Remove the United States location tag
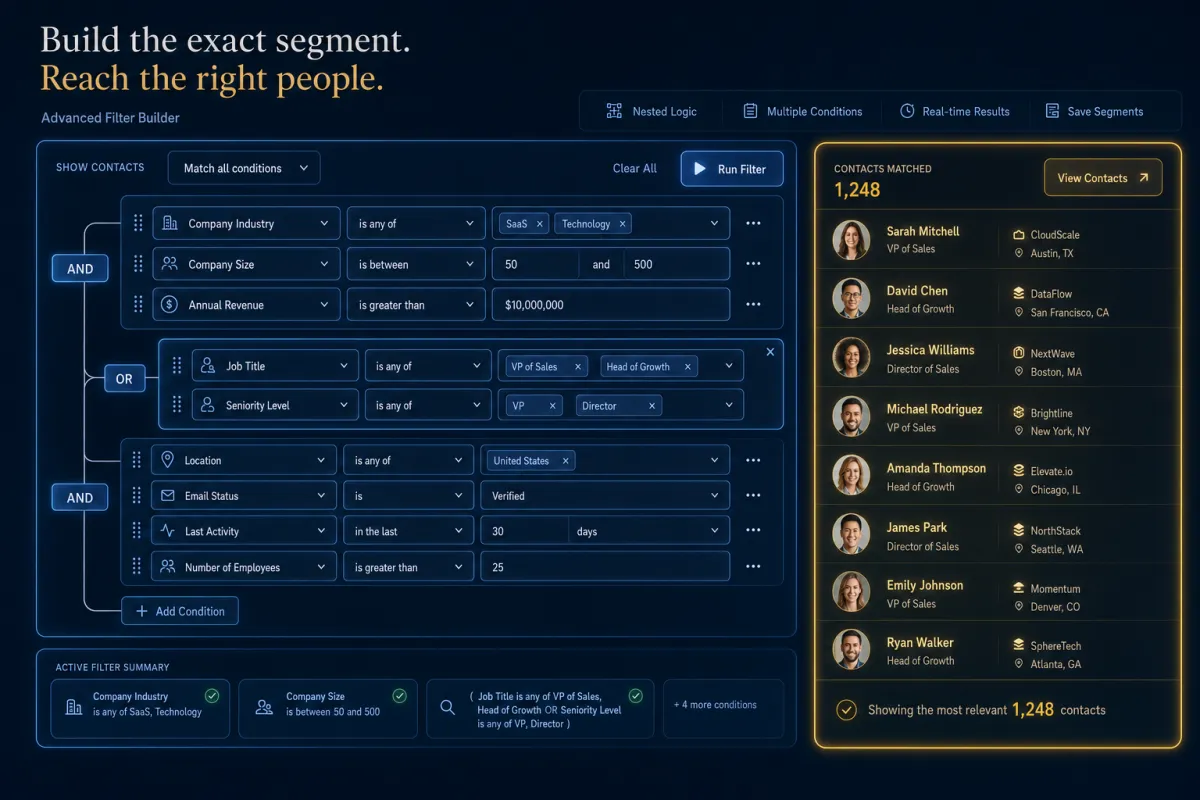The image size is (1200, 800). [x=565, y=461]
